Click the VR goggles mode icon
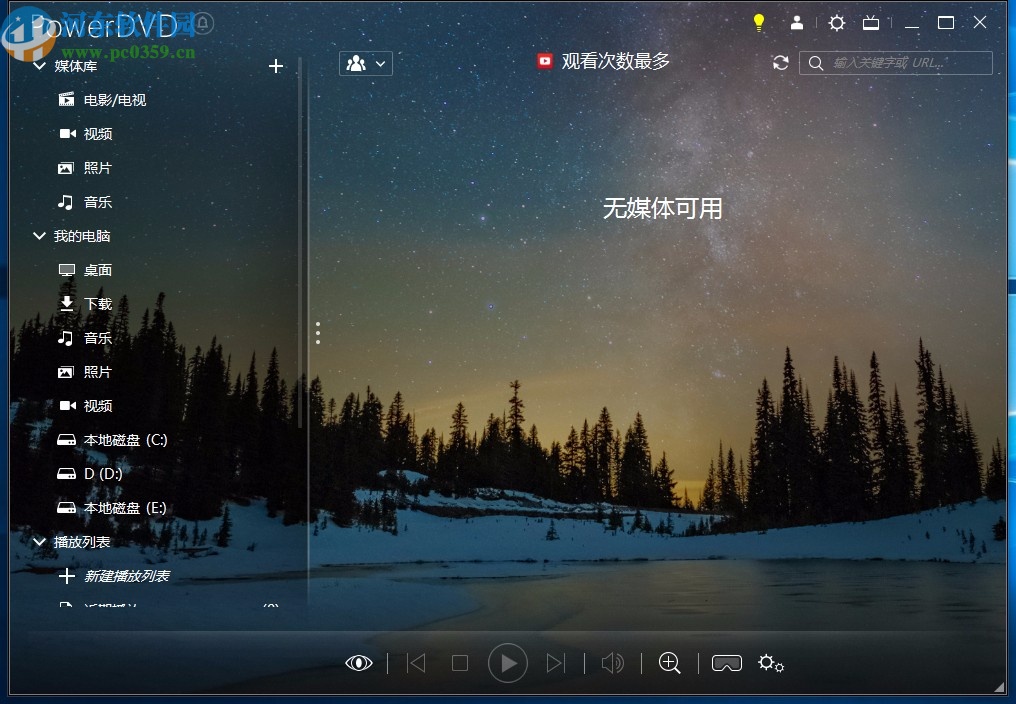1016x704 pixels. point(727,663)
